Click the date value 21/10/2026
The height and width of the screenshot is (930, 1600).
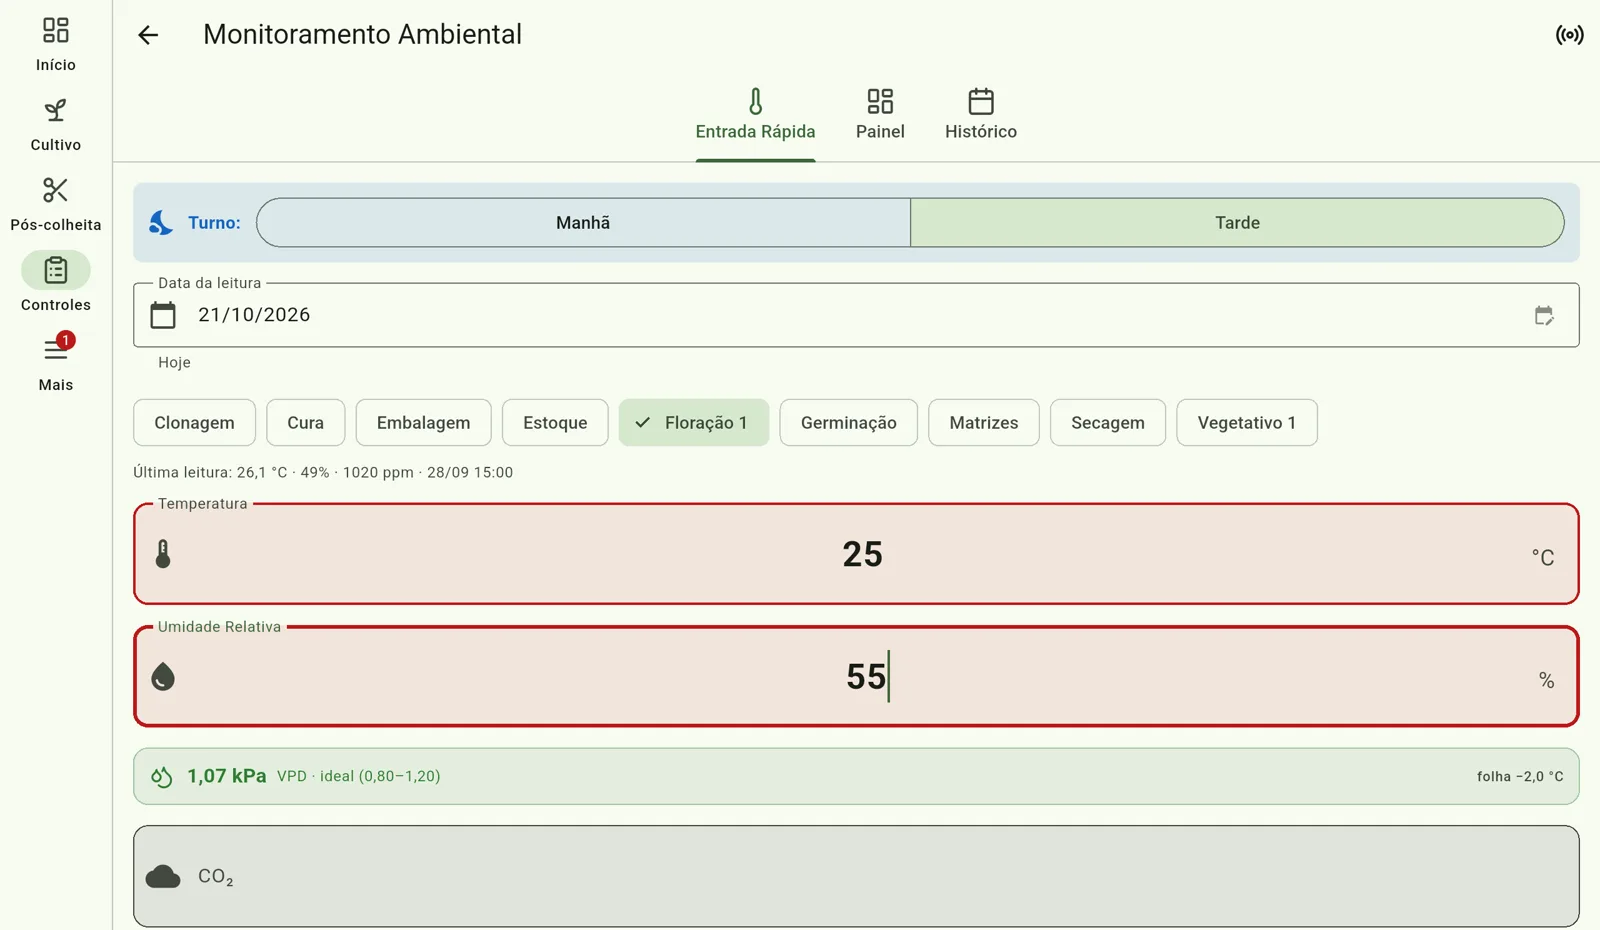[254, 315]
